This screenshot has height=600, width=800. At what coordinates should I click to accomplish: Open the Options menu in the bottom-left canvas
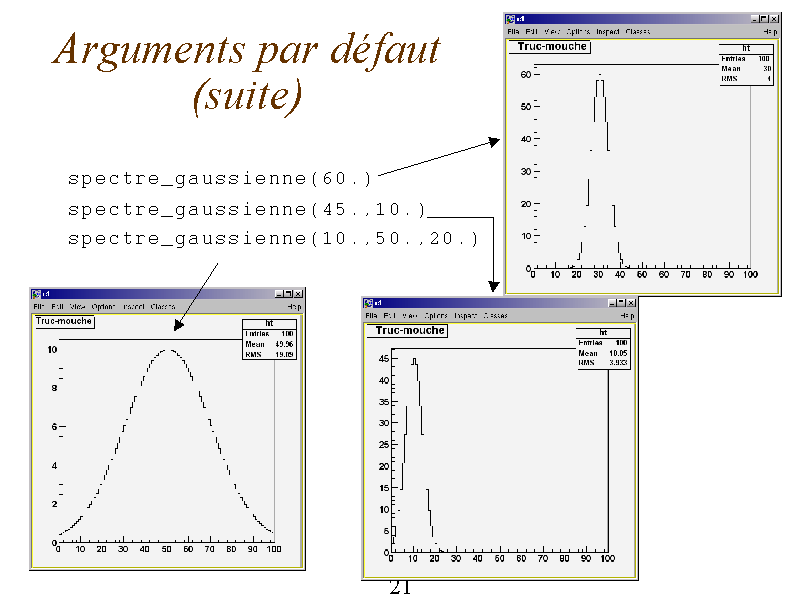point(103,306)
